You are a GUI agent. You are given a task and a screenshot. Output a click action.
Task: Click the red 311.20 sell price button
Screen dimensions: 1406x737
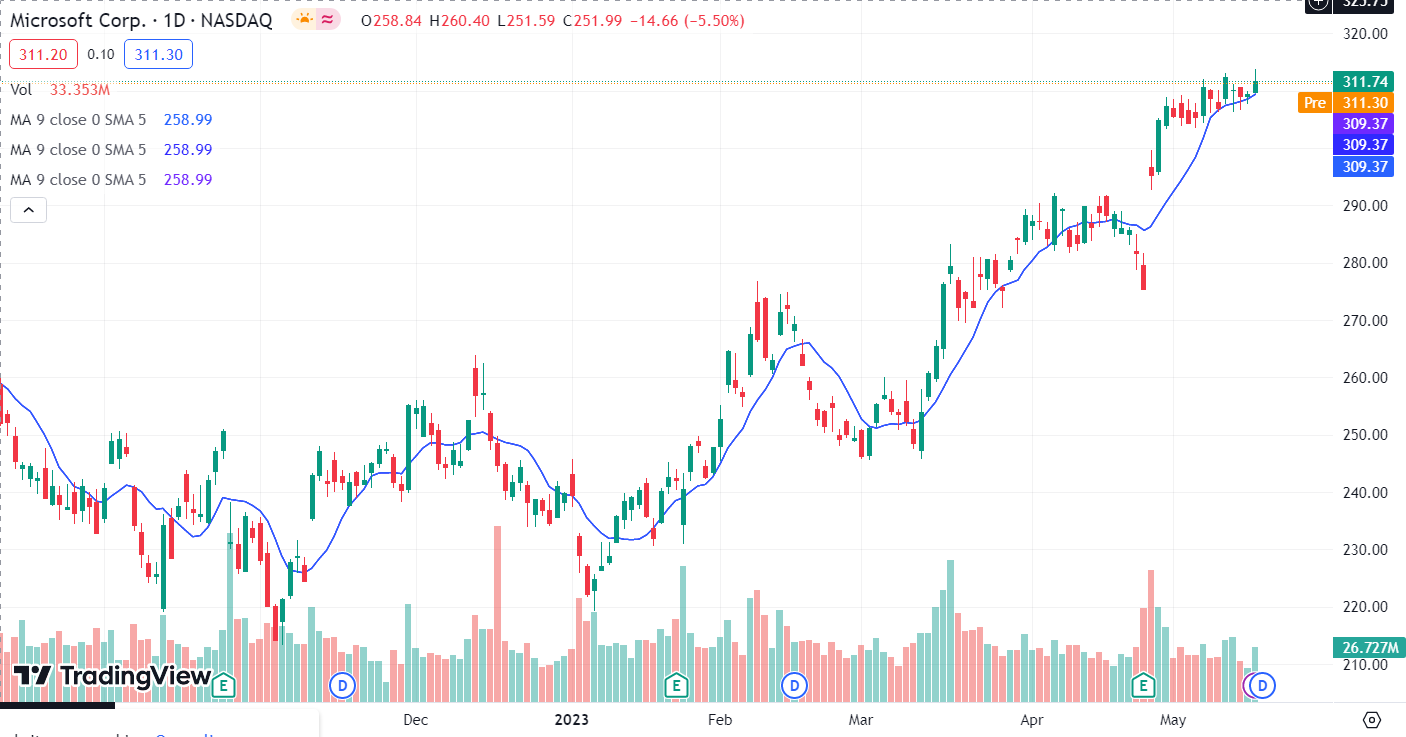point(42,54)
